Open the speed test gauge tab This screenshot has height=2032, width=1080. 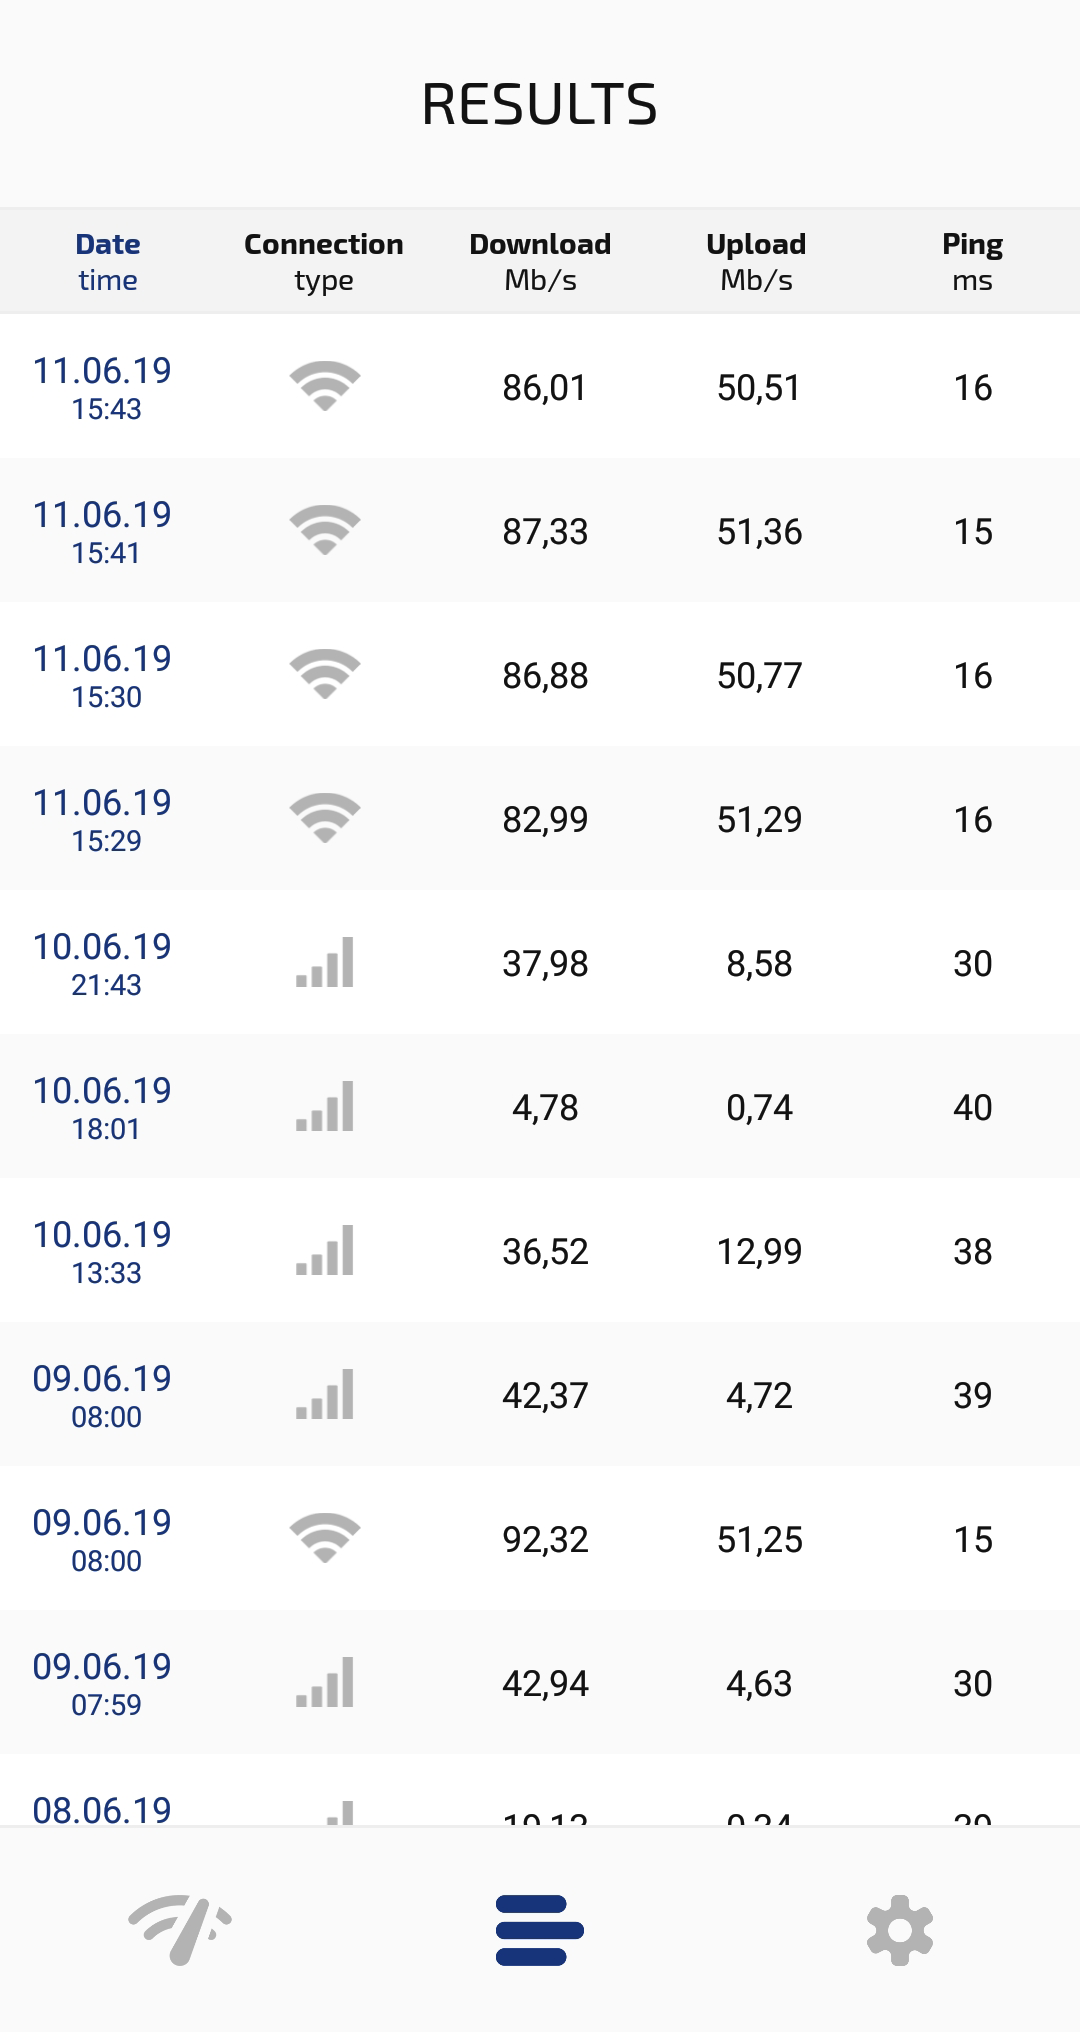180,1930
